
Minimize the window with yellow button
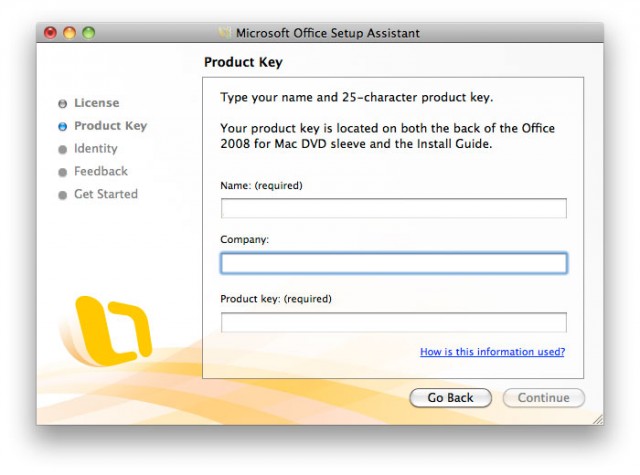69,33
